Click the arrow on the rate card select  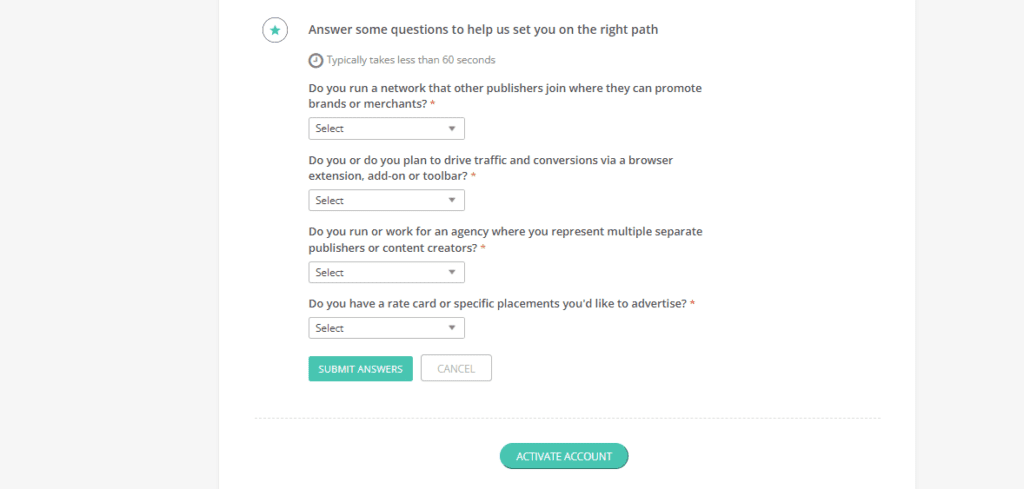click(x=452, y=328)
